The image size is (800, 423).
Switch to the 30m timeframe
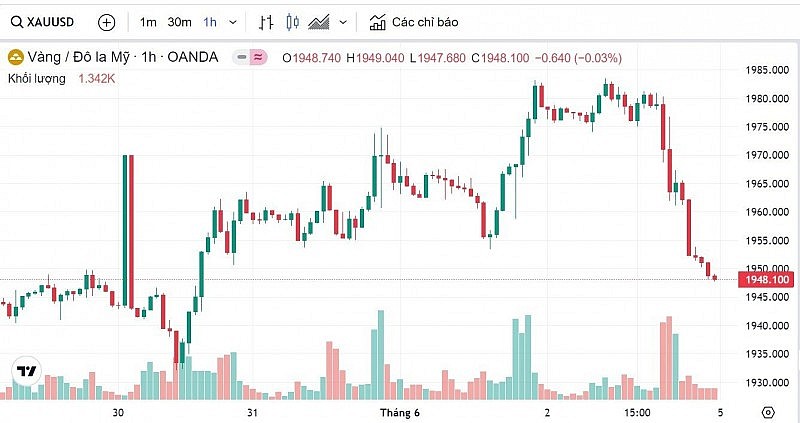[x=180, y=22]
